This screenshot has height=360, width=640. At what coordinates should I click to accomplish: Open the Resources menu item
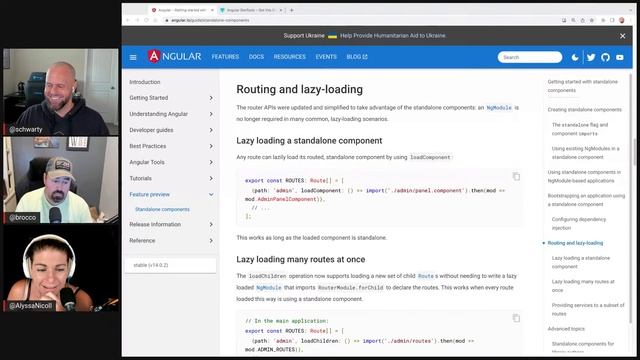pos(289,57)
